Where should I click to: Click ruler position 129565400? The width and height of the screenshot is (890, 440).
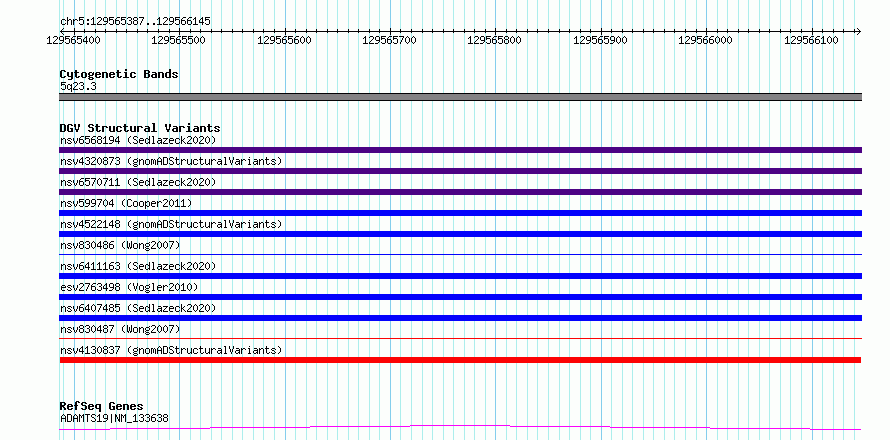(74, 40)
